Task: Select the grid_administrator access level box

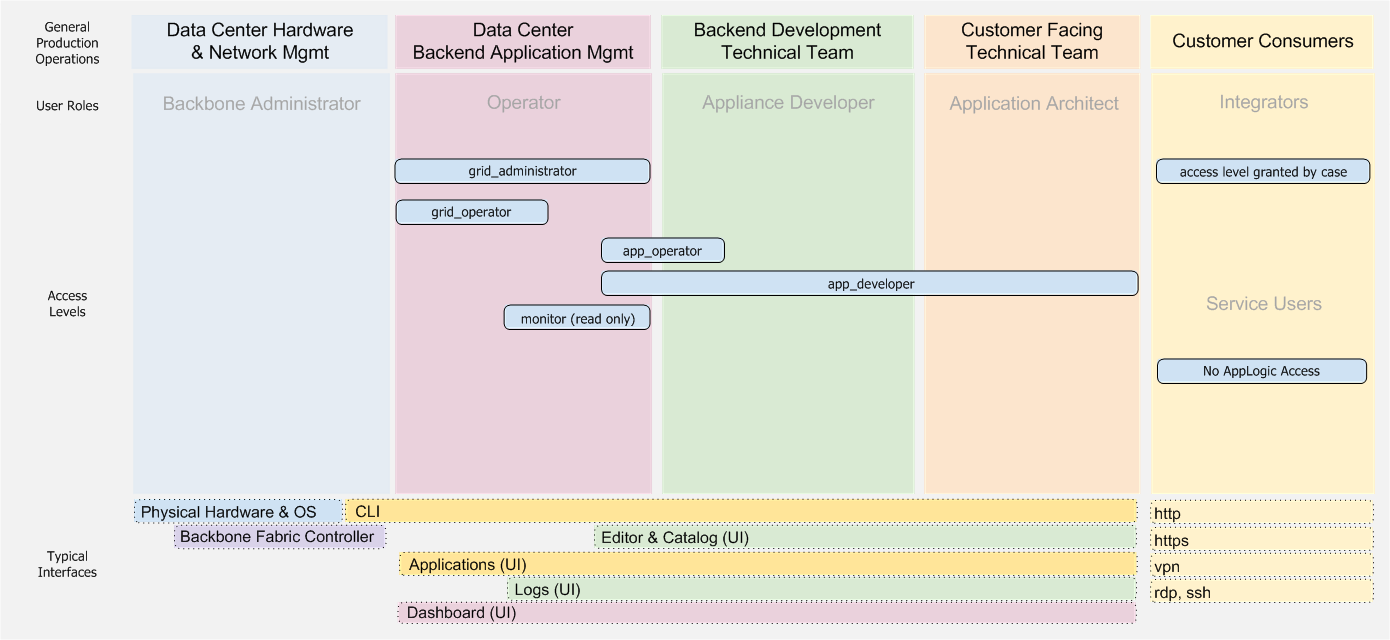Action: 523,171
